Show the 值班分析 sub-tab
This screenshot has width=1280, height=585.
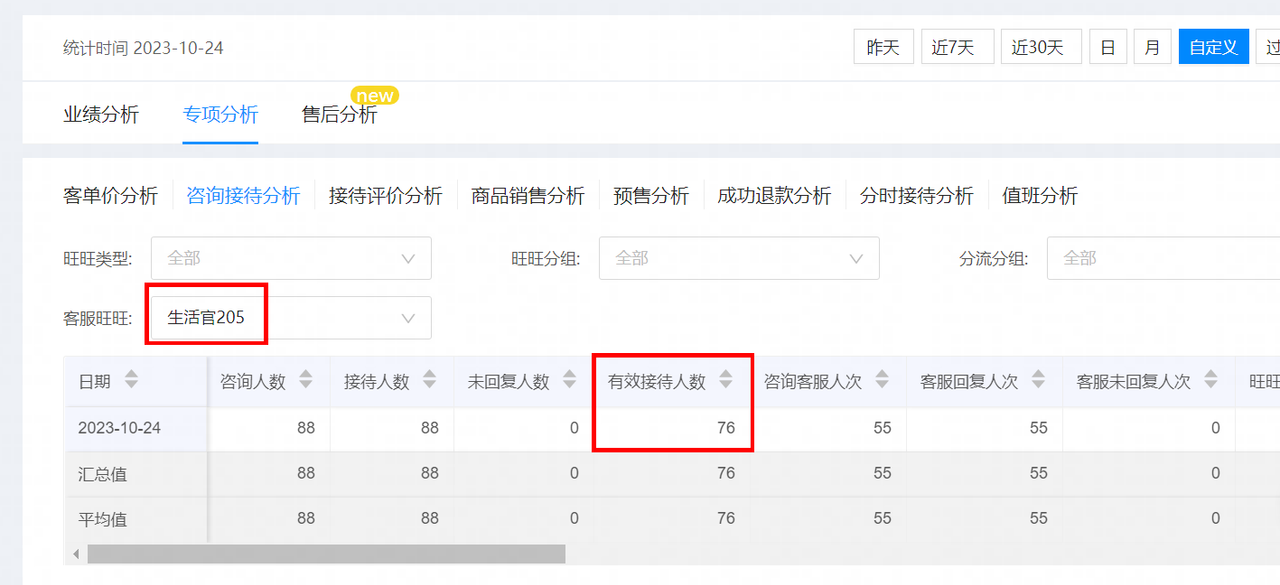(1040, 196)
